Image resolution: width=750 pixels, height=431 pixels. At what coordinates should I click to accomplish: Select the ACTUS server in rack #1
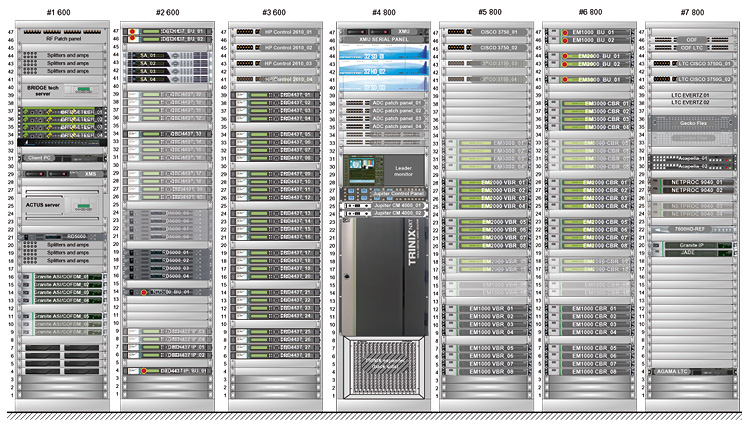[63, 205]
